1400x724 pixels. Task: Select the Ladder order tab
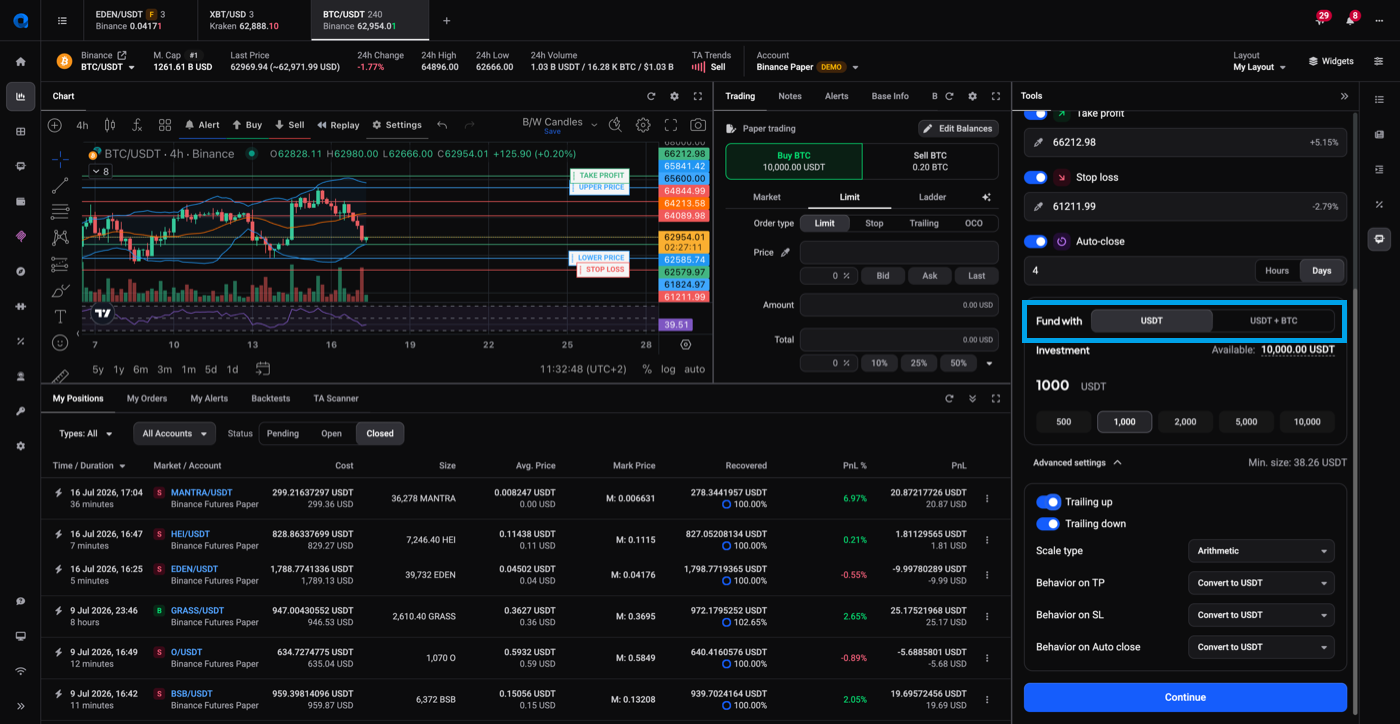pyautogui.click(x=932, y=197)
